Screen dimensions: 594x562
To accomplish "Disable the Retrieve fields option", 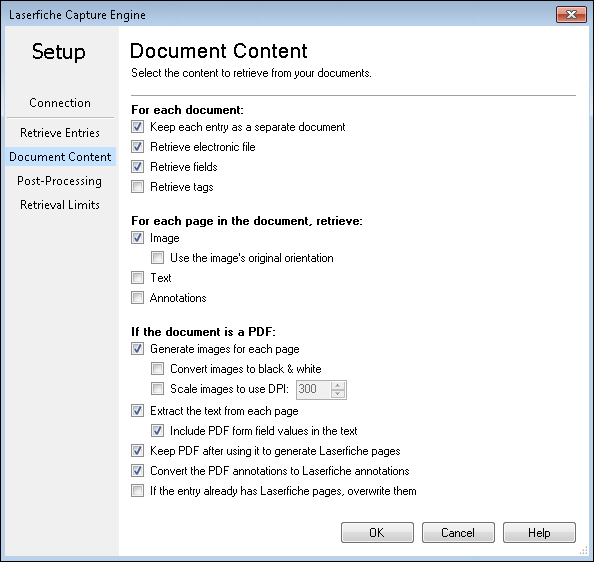I will click(x=137, y=167).
